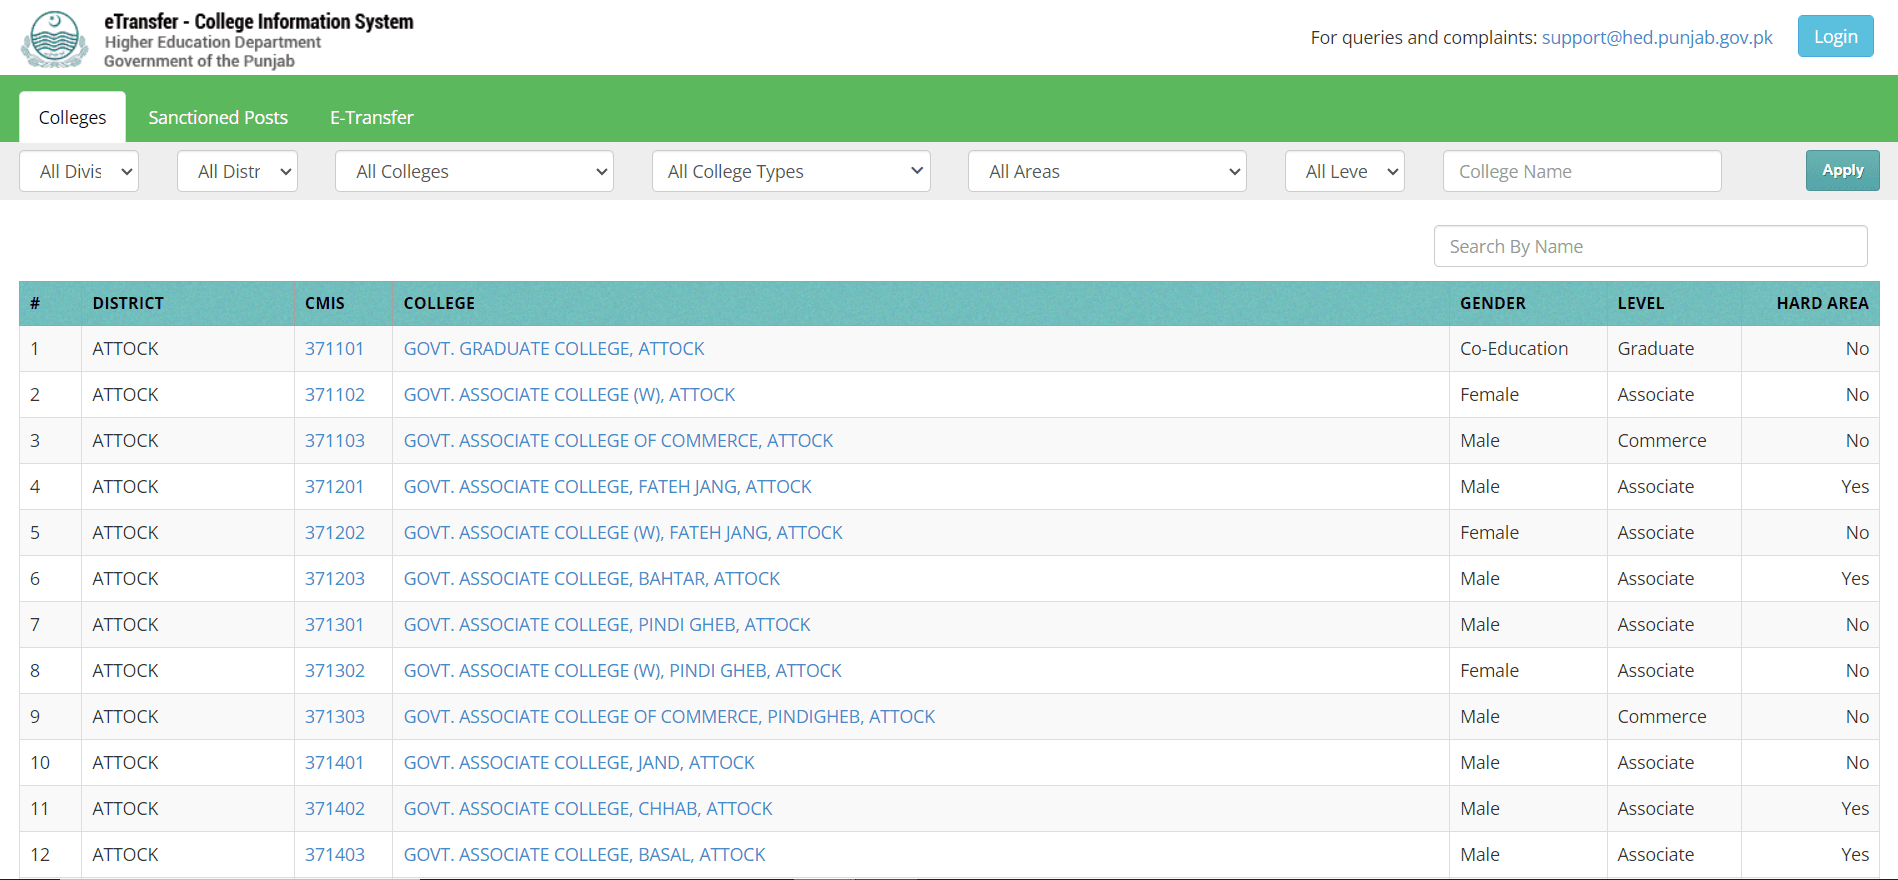Viewport: 1898px width, 880px height.
Task: Apply the selected college filters
Action: point(1842,170)
